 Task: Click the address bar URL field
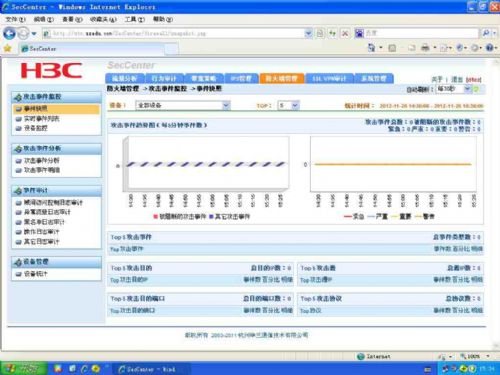pyautogui.click(x=173, y=33)
